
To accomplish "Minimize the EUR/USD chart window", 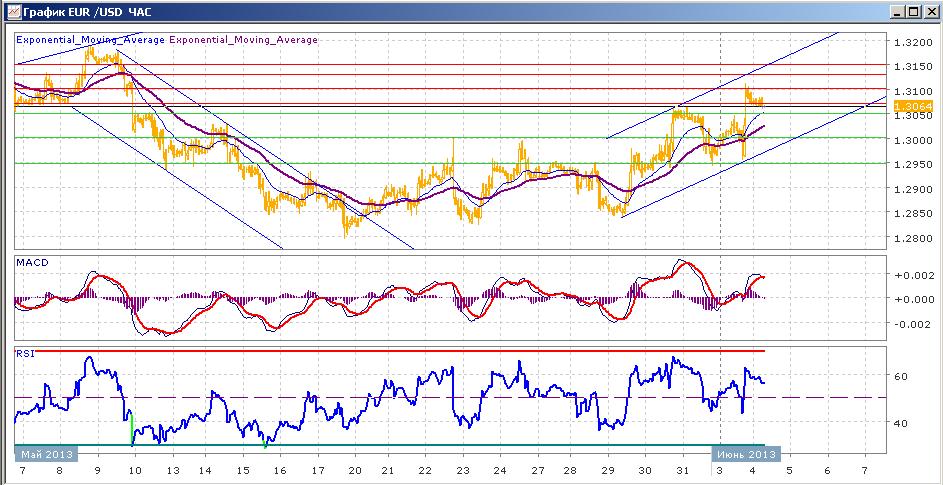I will (x=898, y=11).
